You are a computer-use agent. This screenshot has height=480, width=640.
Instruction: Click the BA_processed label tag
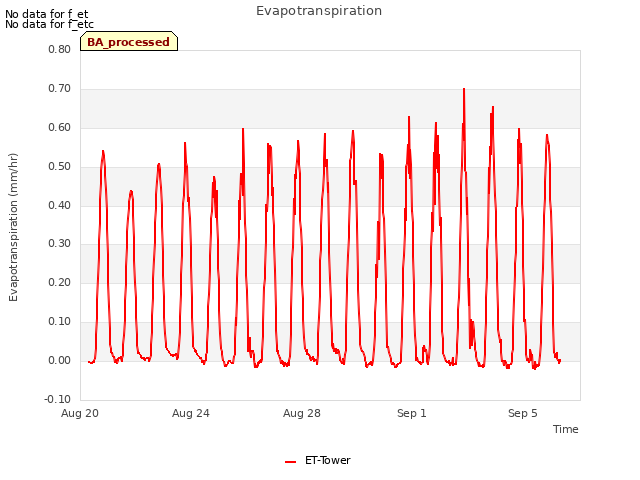point(129,41)
